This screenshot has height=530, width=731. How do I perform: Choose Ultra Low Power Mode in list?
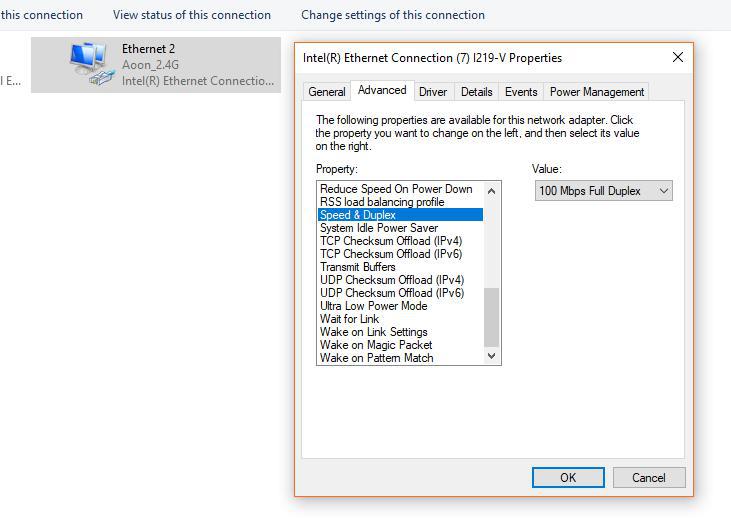pyautogui.click(x=373, y=306)
